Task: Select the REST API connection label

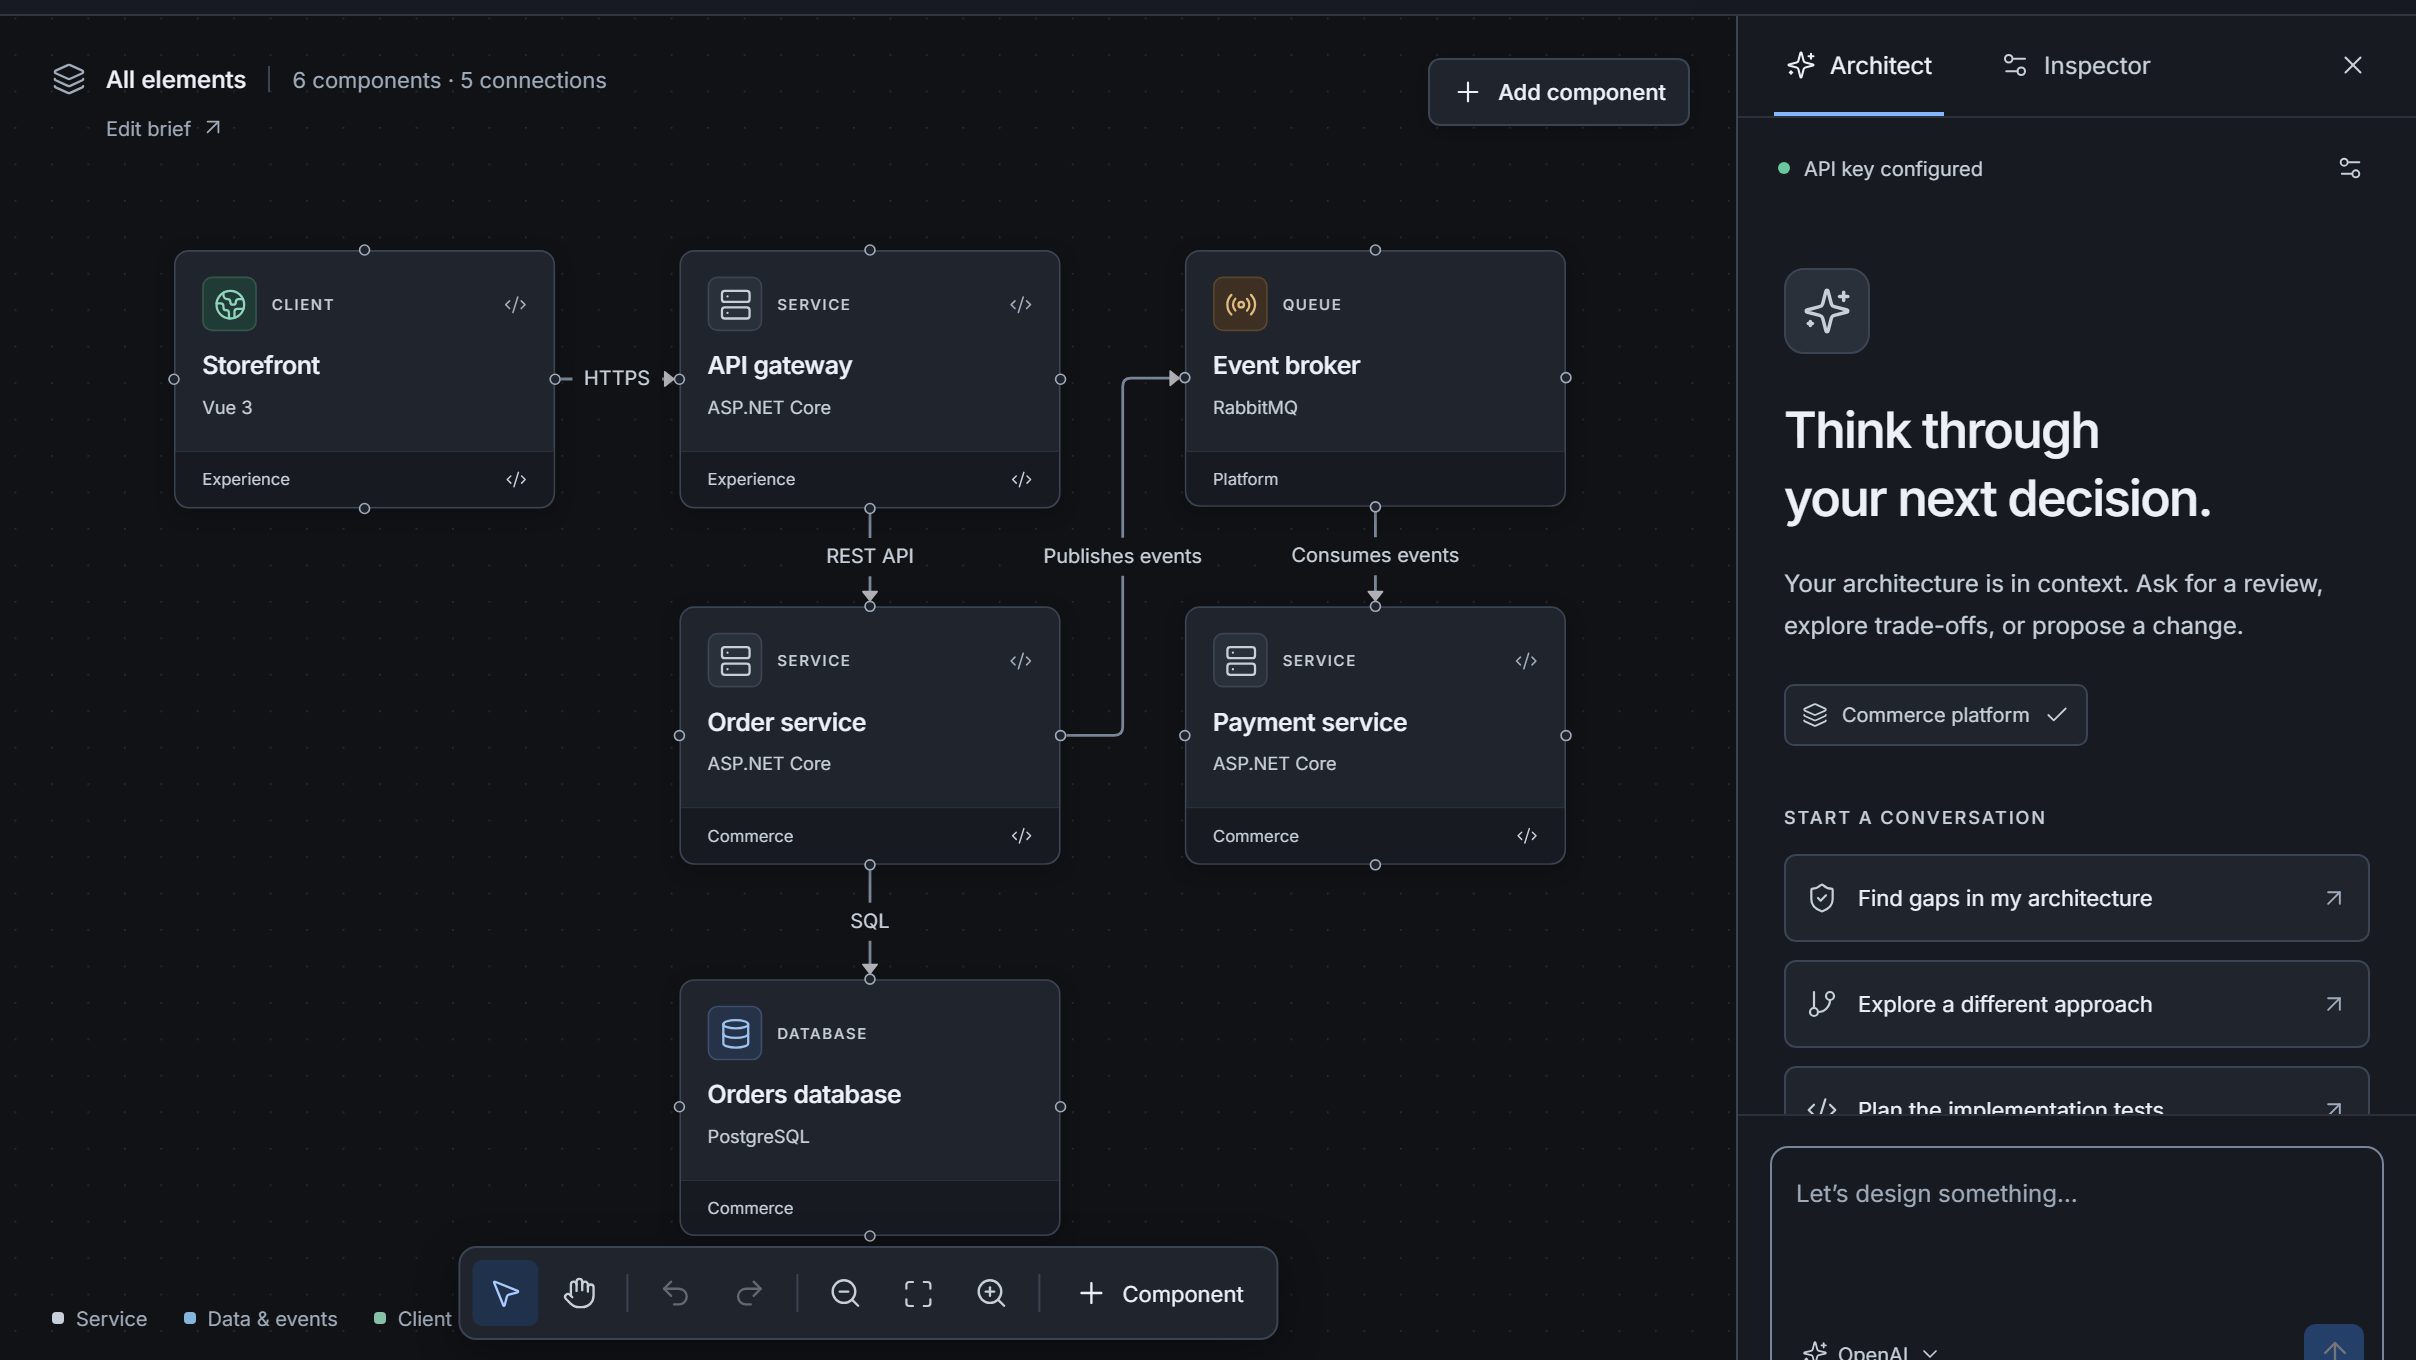Action: [x=869, y=556]
